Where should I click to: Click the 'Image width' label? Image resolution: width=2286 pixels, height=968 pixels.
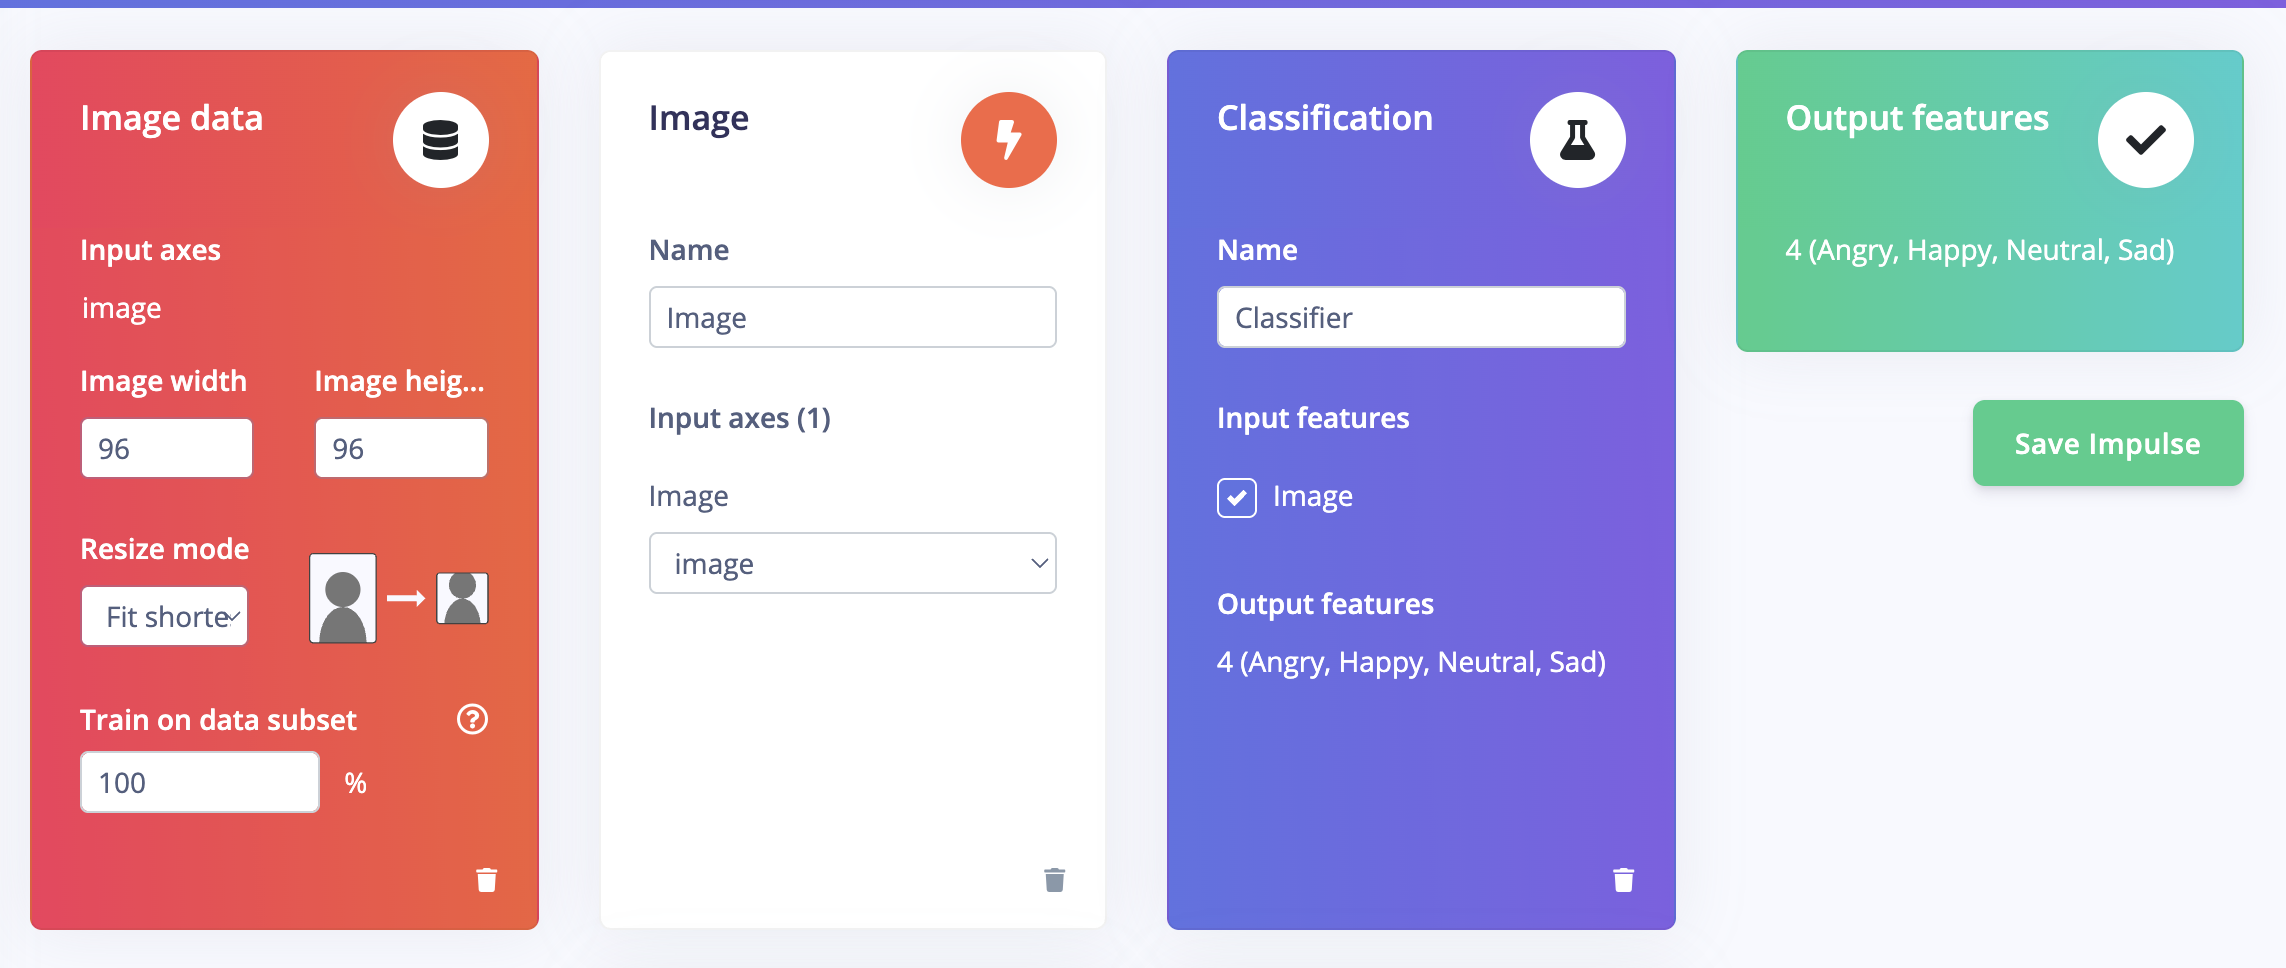tap(163, 381)
